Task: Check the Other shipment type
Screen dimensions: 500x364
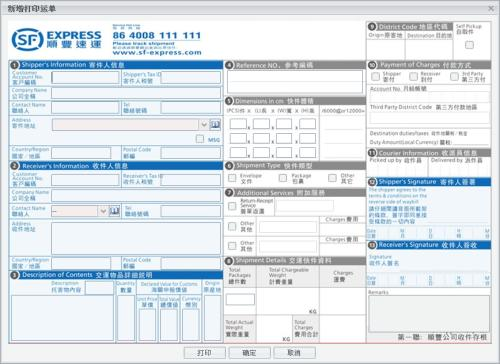Action: [x=332, y=178]
